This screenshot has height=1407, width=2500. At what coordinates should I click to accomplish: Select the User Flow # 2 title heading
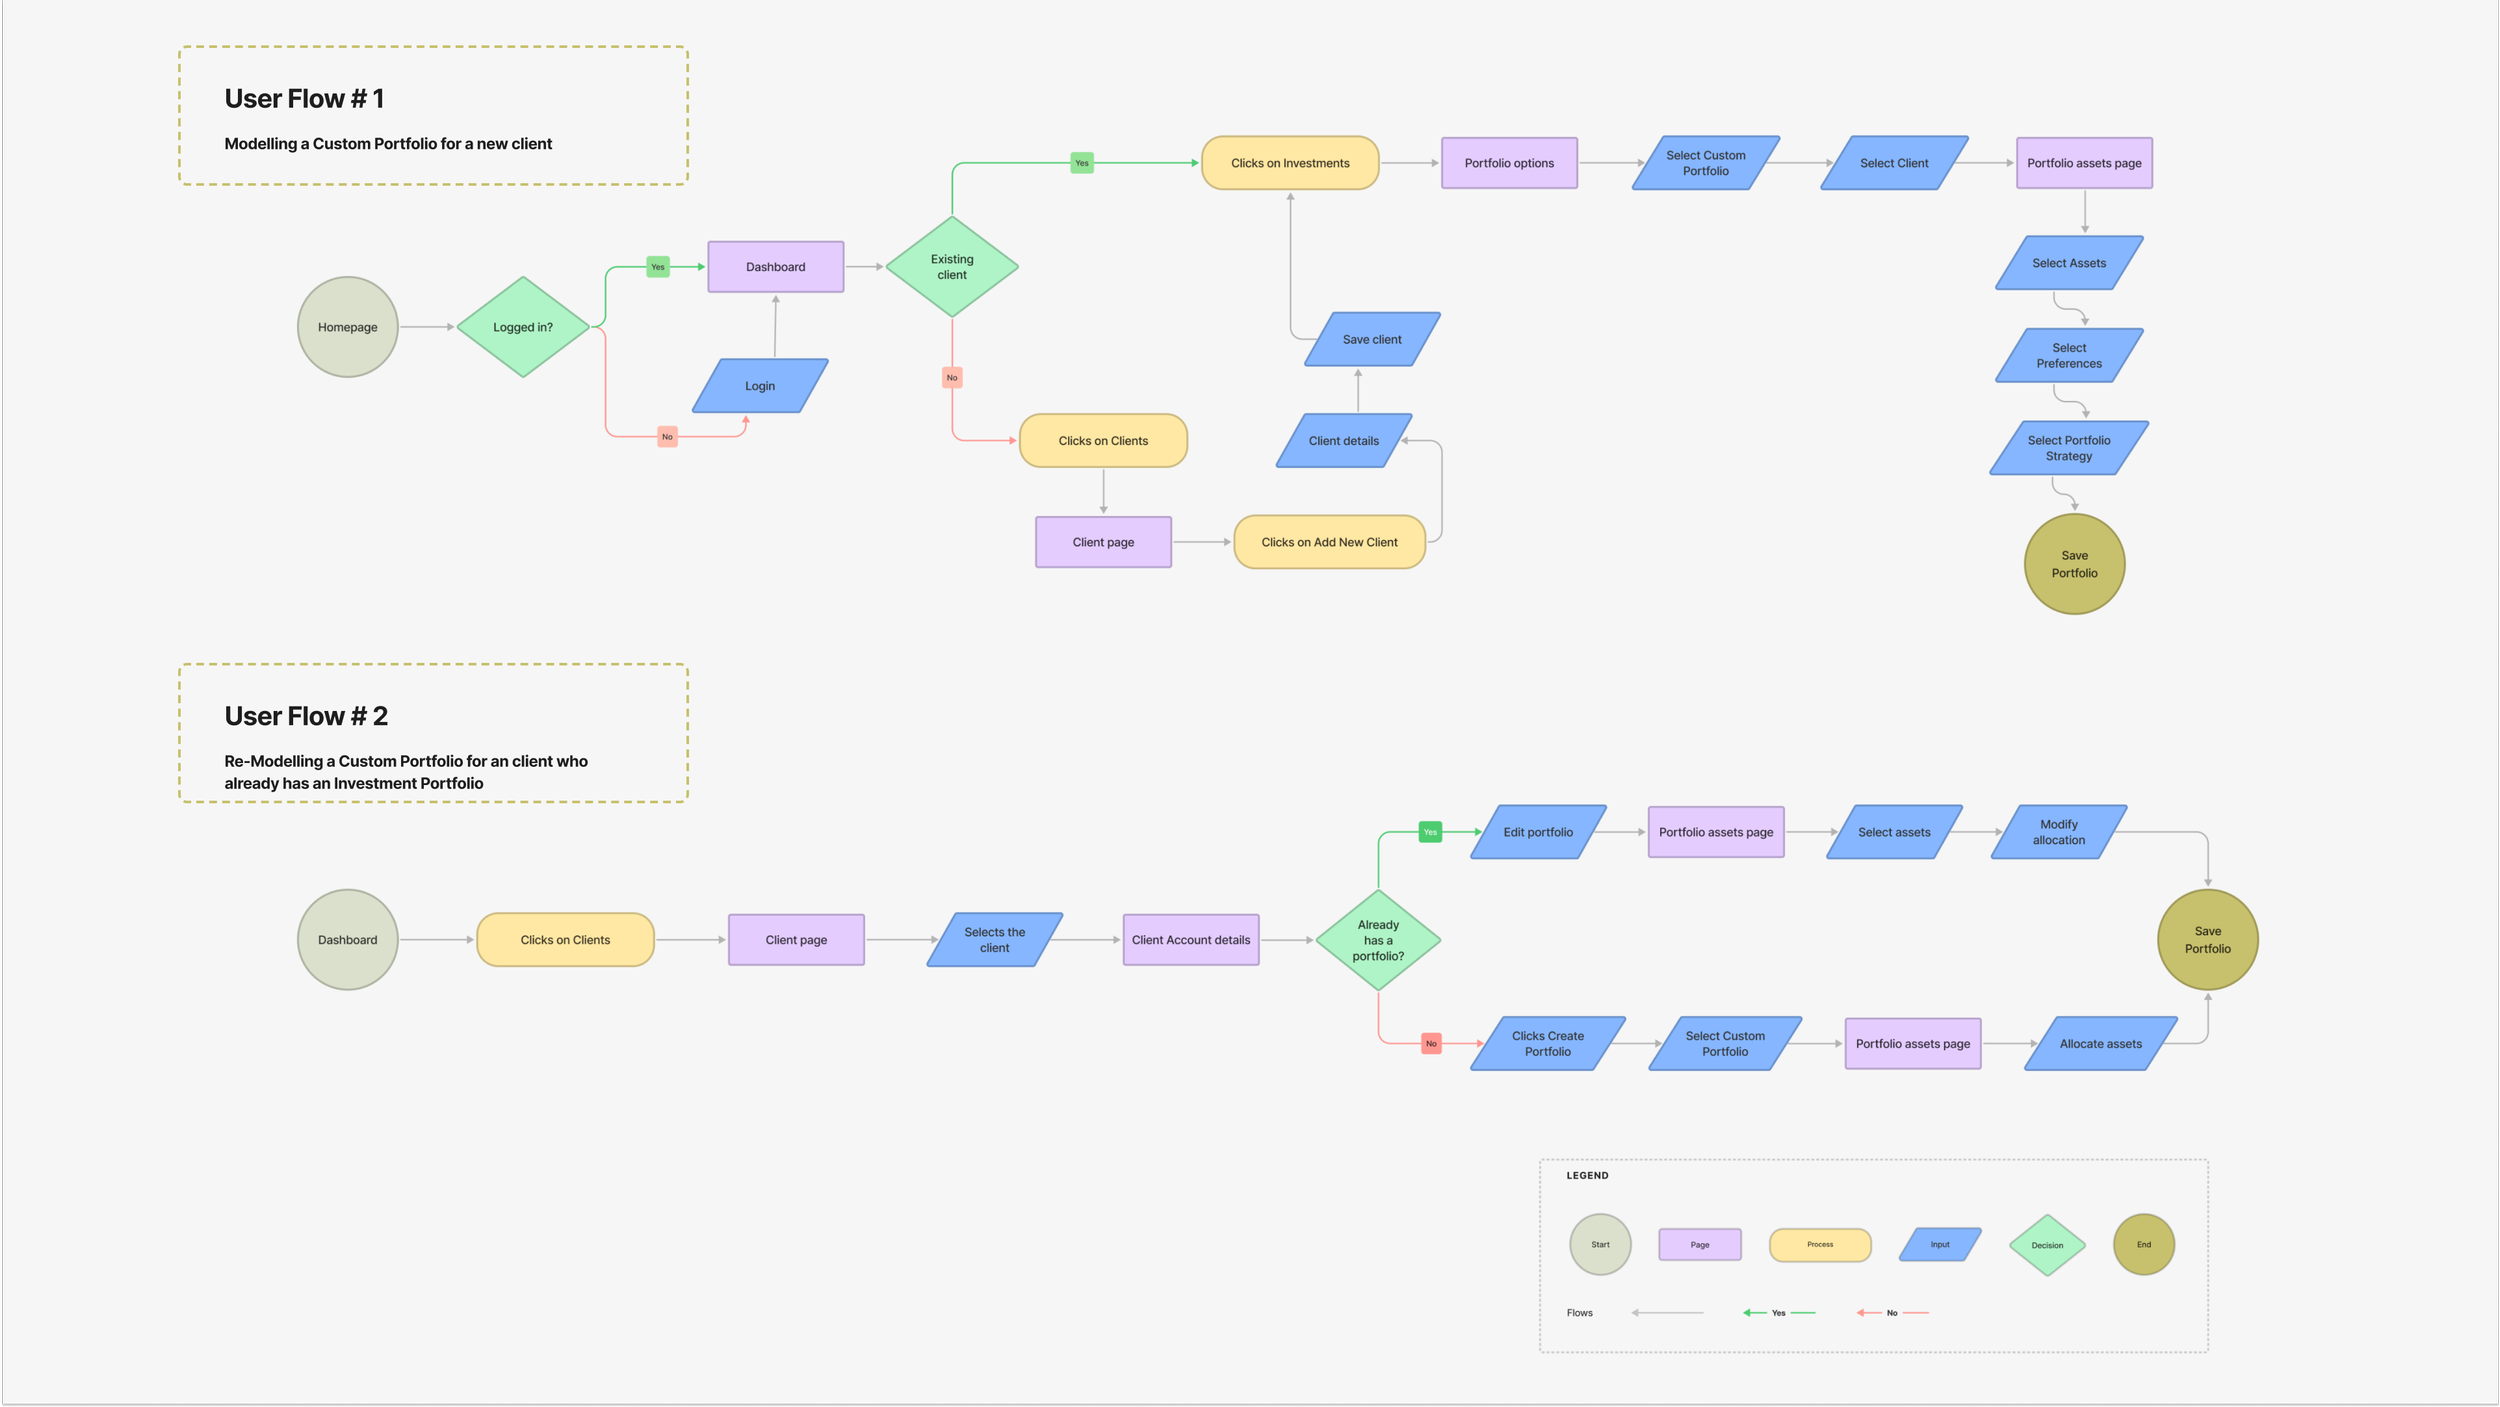[306, 716]
